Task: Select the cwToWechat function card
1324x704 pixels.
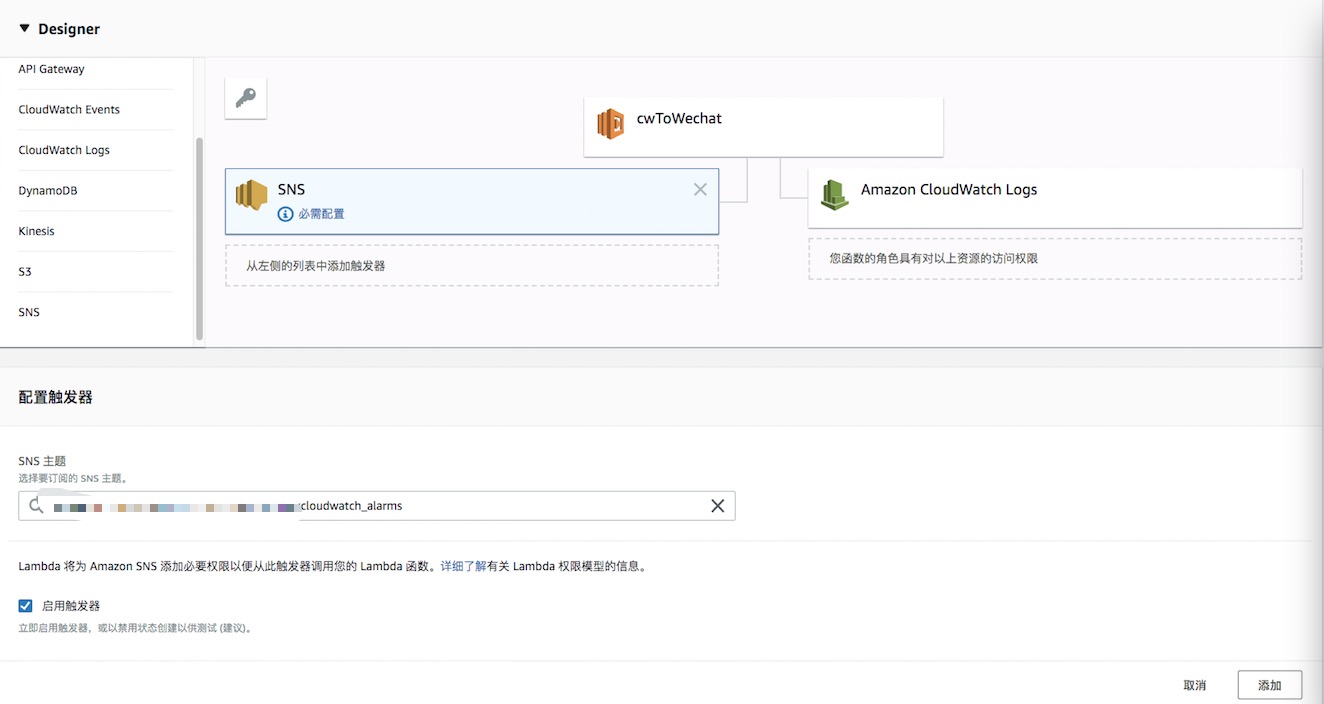Action: 763,127
